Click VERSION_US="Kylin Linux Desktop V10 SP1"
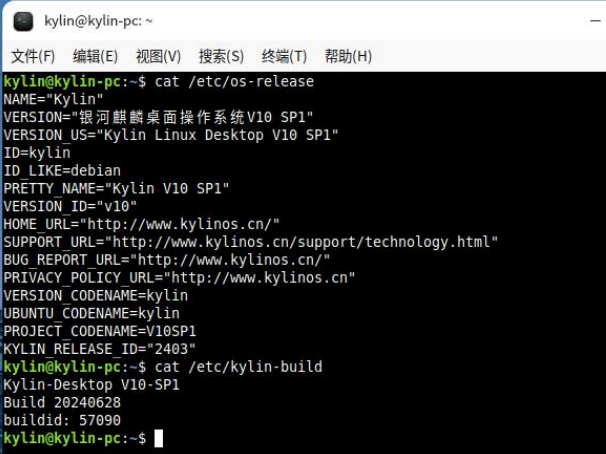606x454 pixels. [171, 135]
